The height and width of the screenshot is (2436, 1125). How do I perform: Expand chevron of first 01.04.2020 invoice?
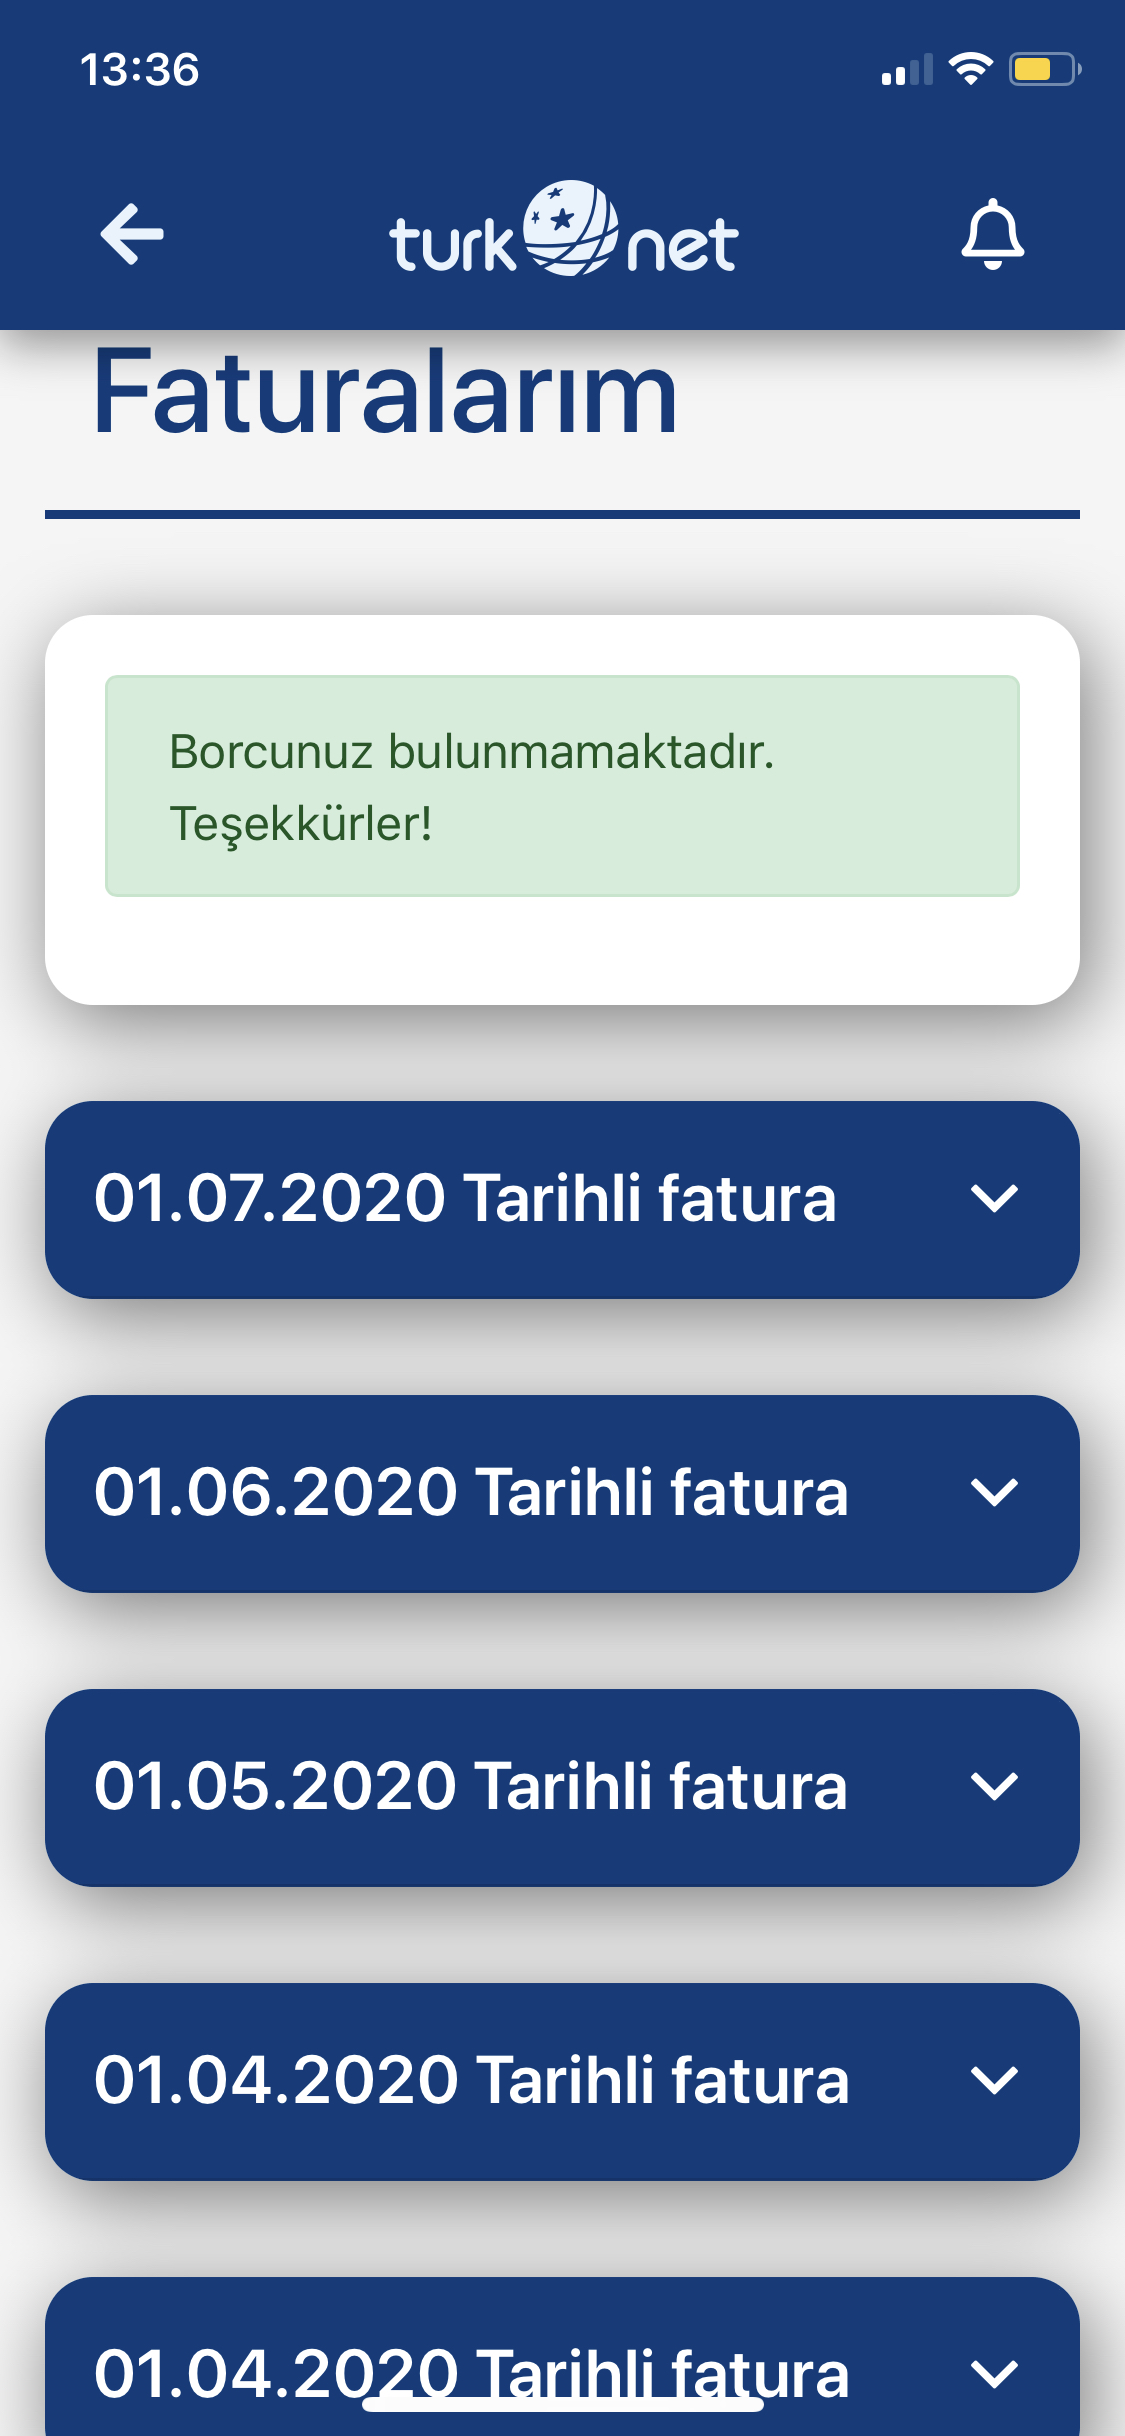tap(994, 2080)
